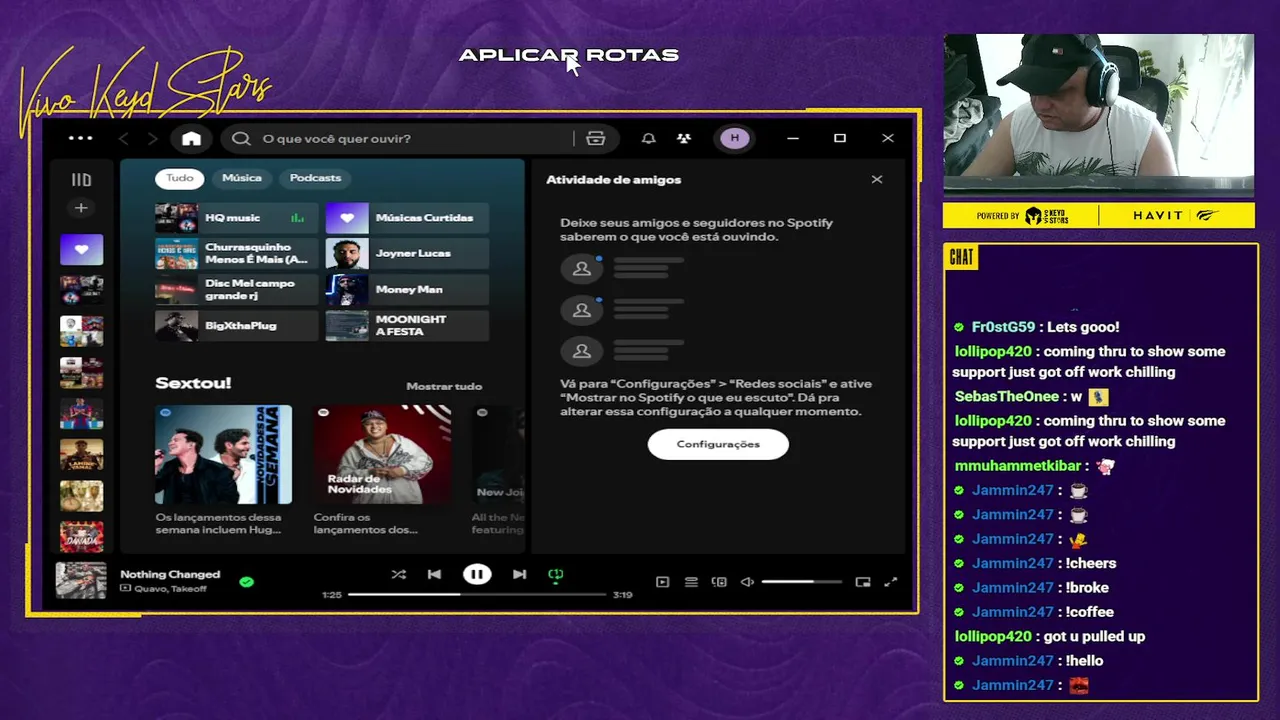Click the now playing album cover
Viewport: 1280px width, 720px height.
[81, 581]
